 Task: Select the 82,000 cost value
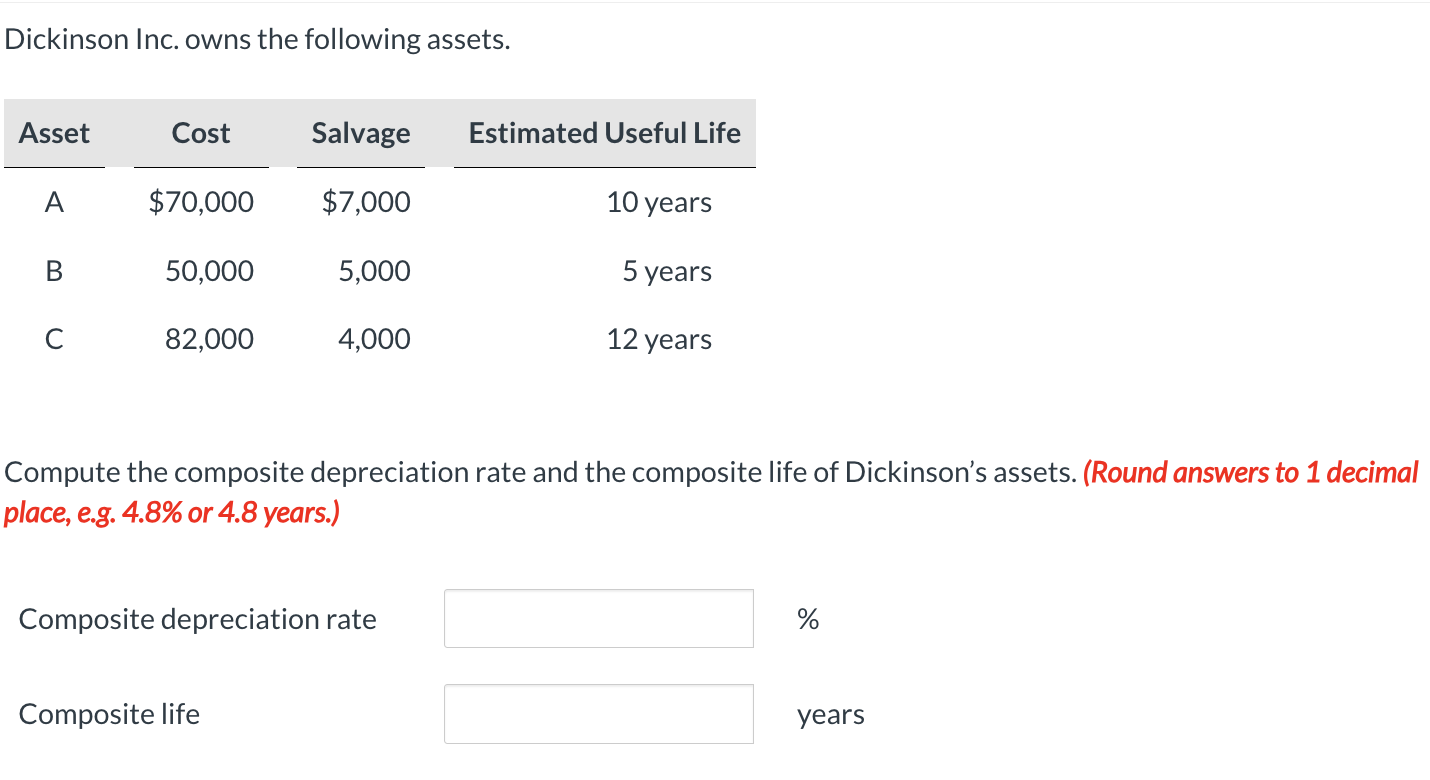click(x=209, y=338)
